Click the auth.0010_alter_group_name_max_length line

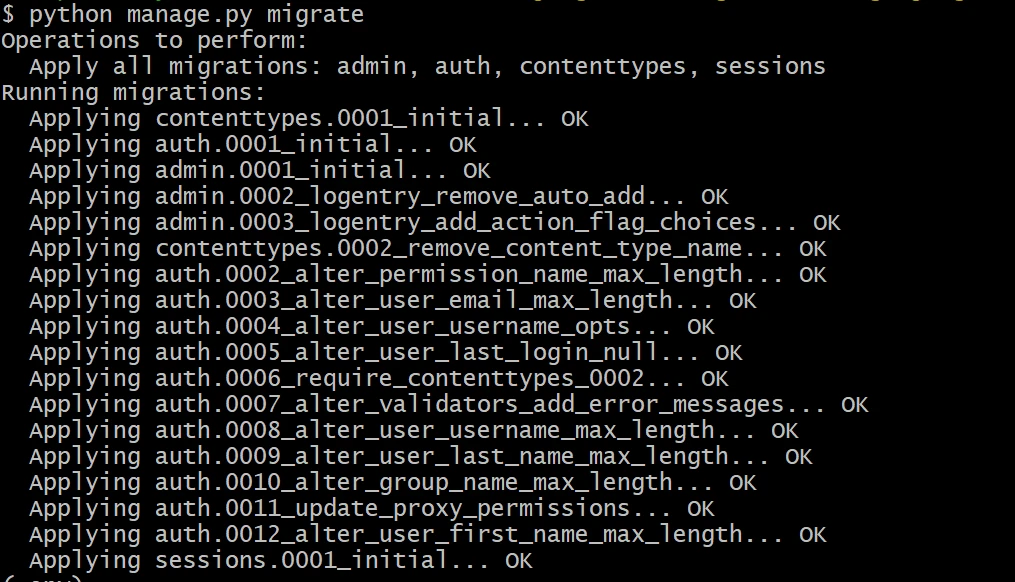click(x=392, y=483)
